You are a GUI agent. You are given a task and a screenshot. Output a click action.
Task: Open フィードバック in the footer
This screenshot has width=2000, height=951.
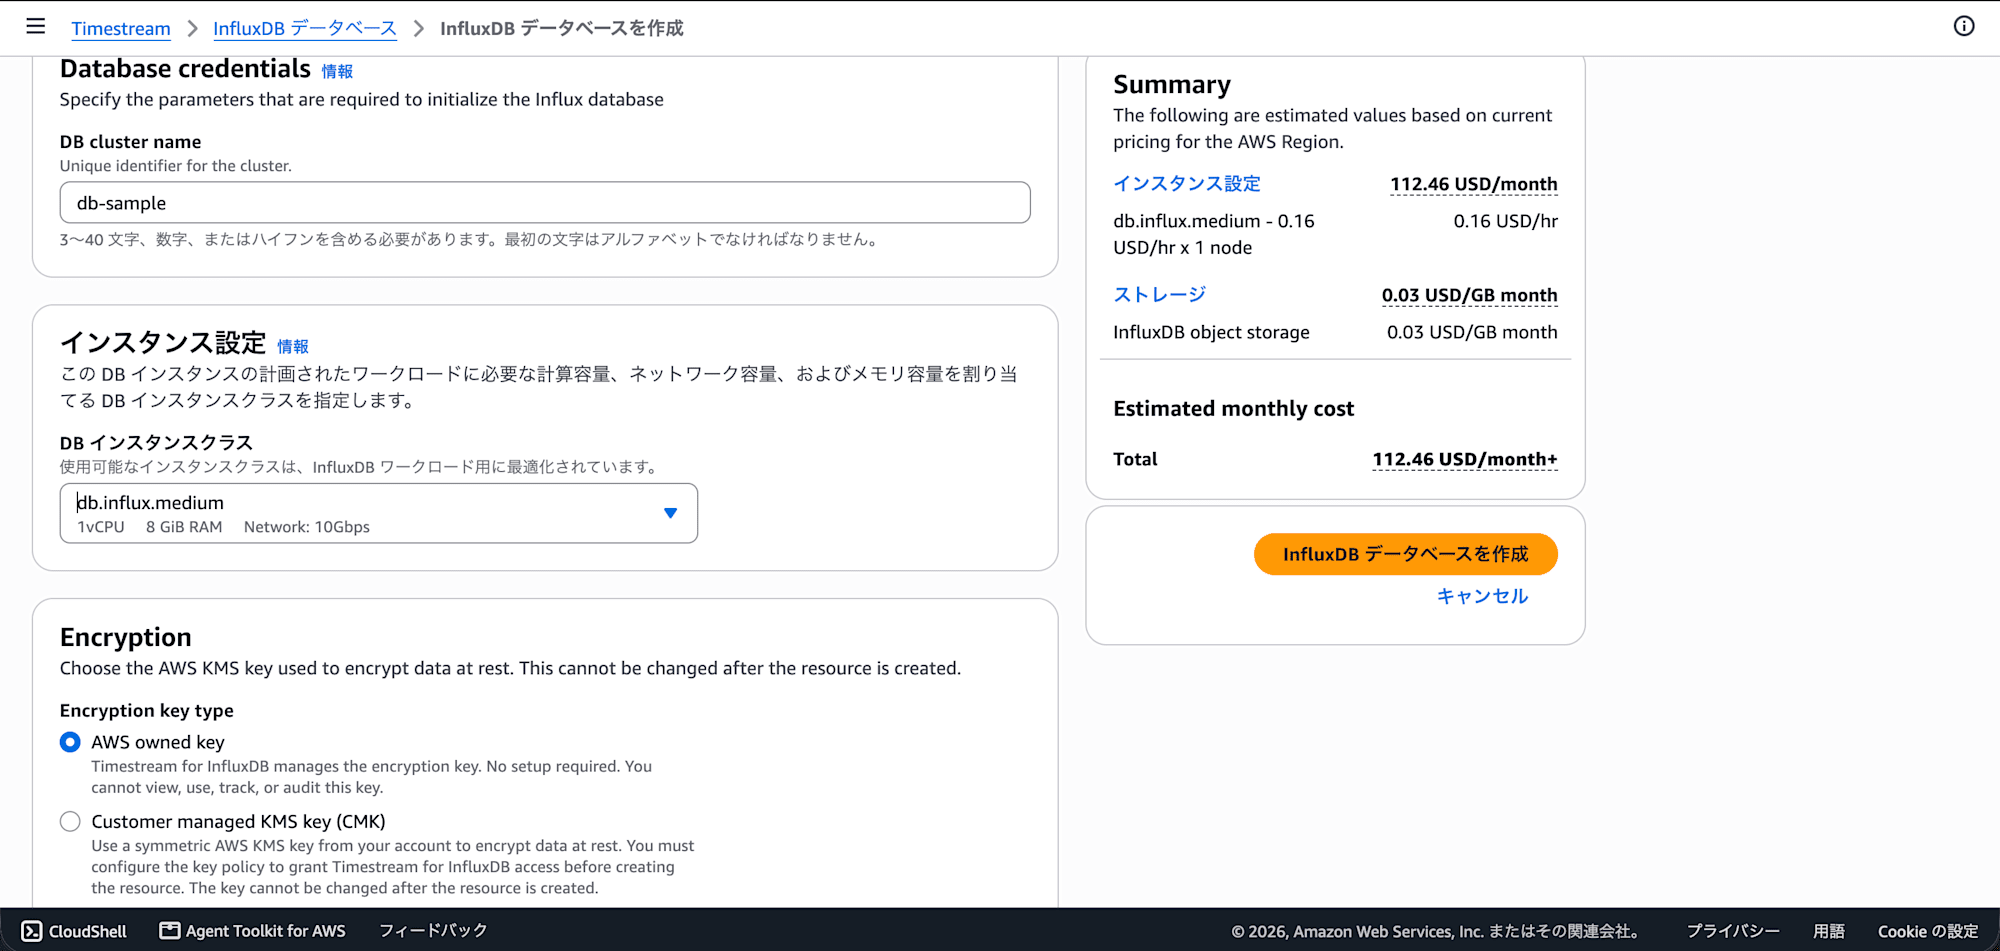[x=433, y=931]
